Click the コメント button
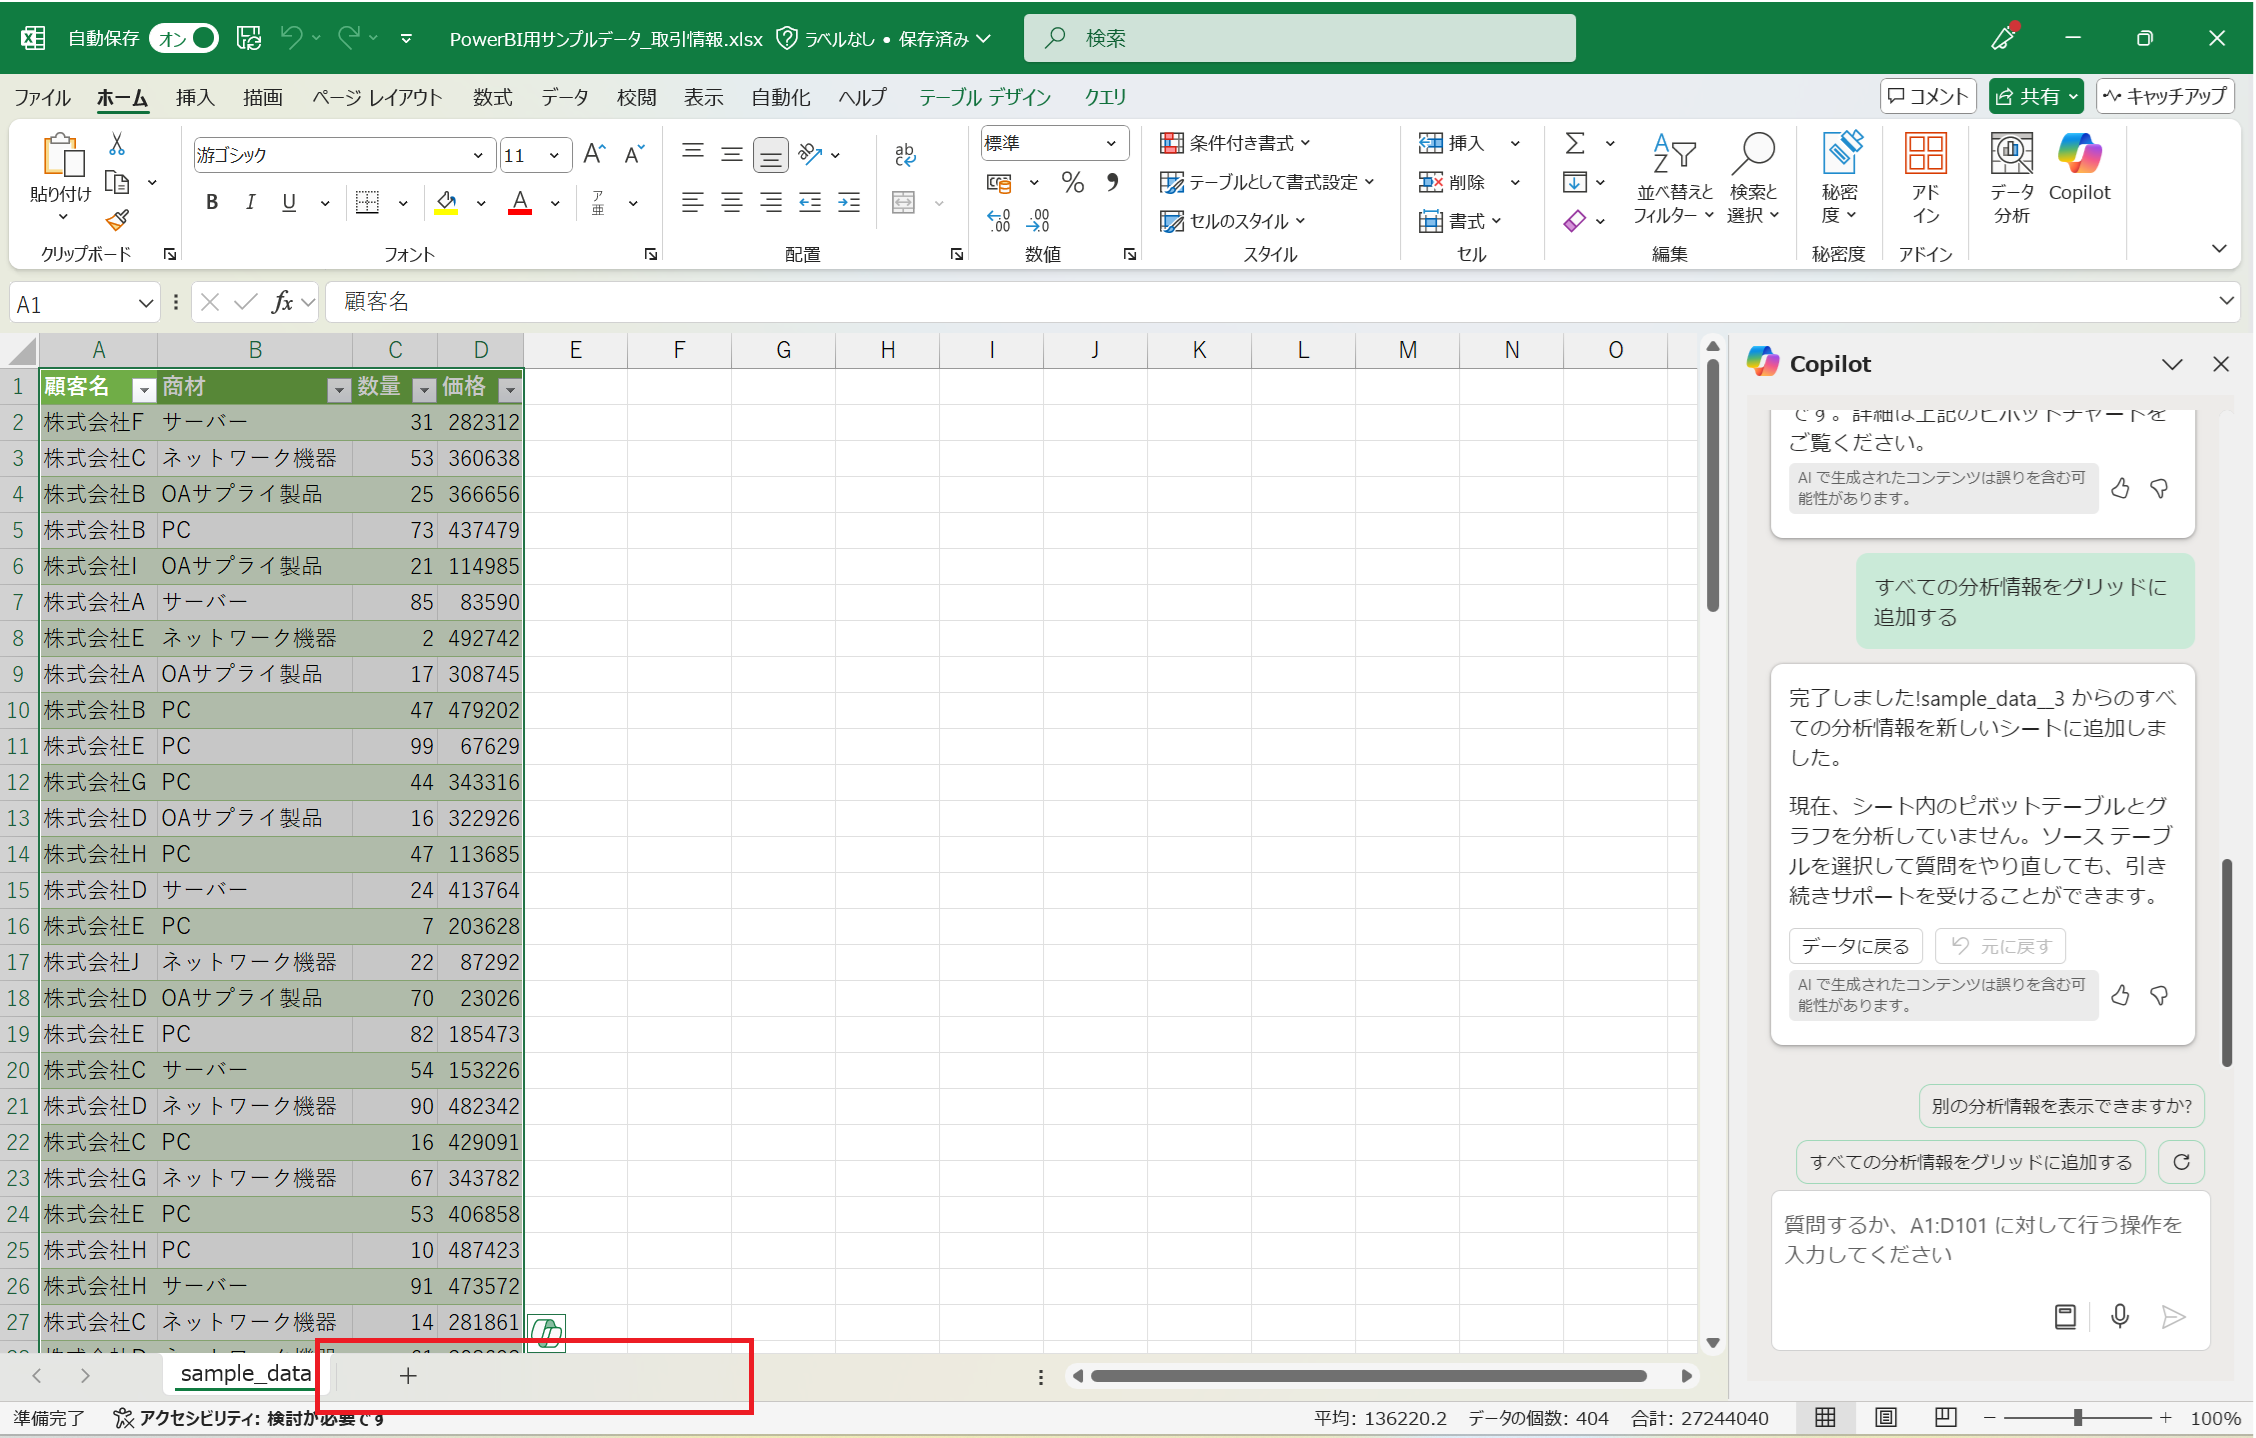Screen dimensions: 2256x1438 coord(1928,96)
